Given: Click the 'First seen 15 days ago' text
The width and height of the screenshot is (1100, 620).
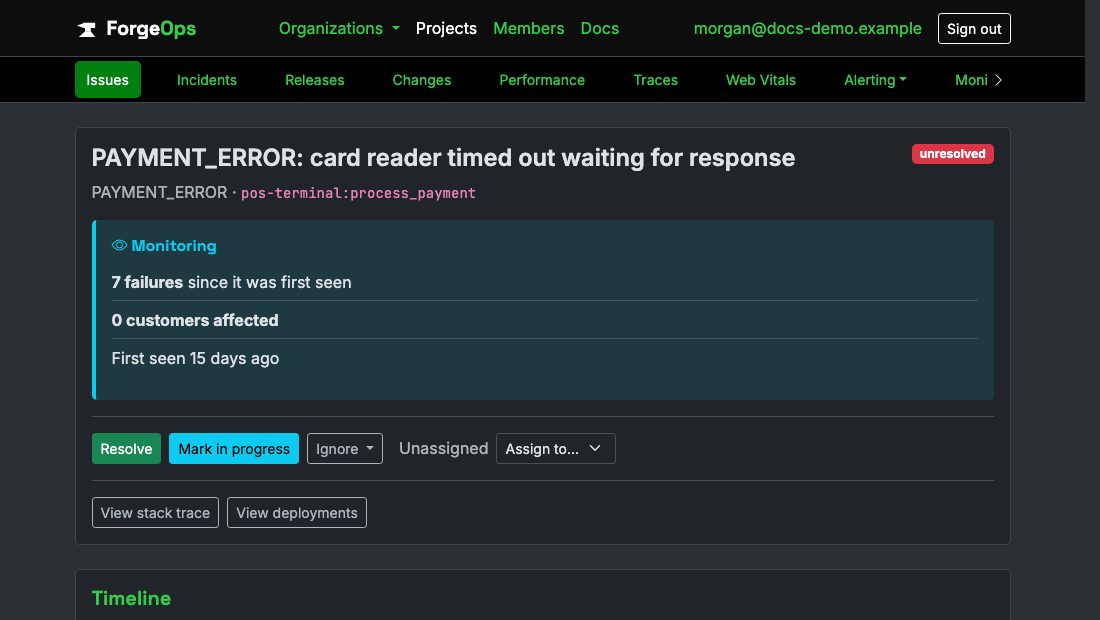Looking at the screenshot, I should tap(195, 358).
